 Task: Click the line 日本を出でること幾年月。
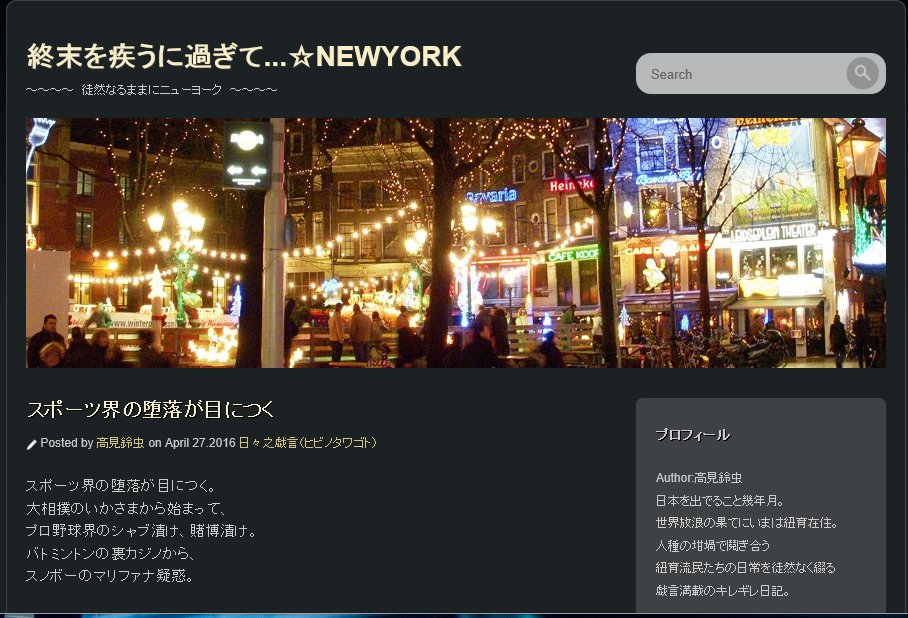719,500
